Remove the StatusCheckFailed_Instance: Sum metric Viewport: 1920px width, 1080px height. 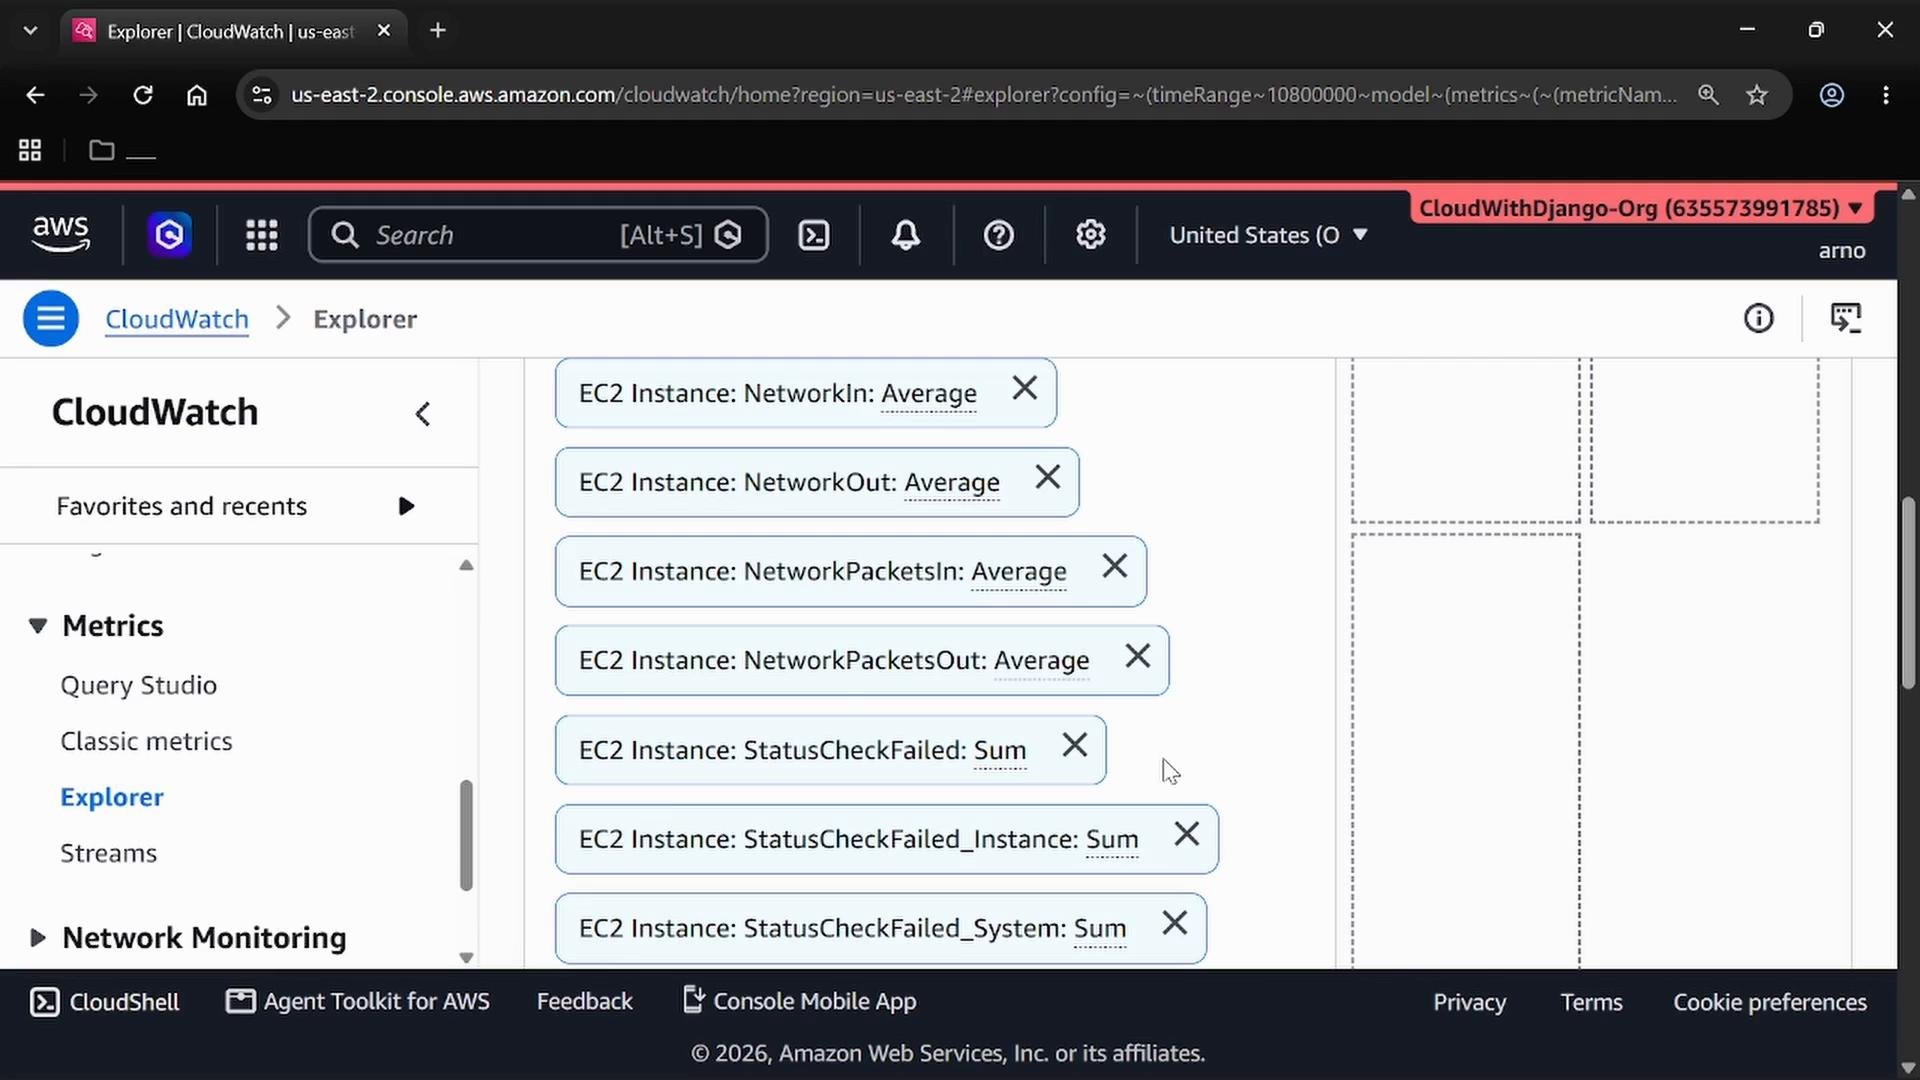[1187, 834]
